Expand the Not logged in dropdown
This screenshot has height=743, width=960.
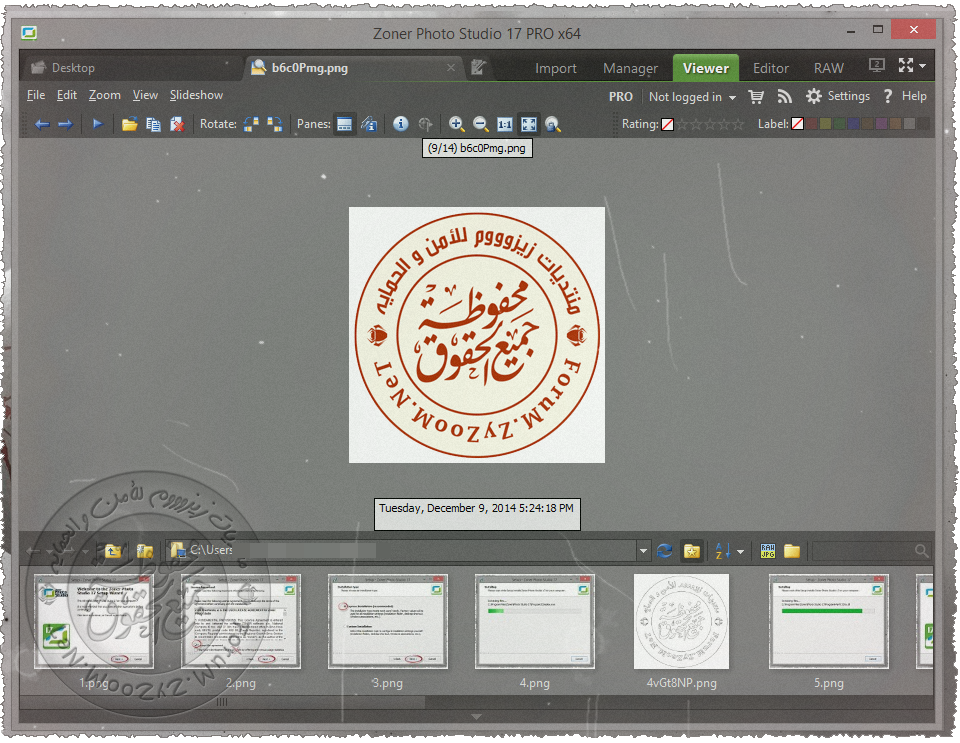692,97
